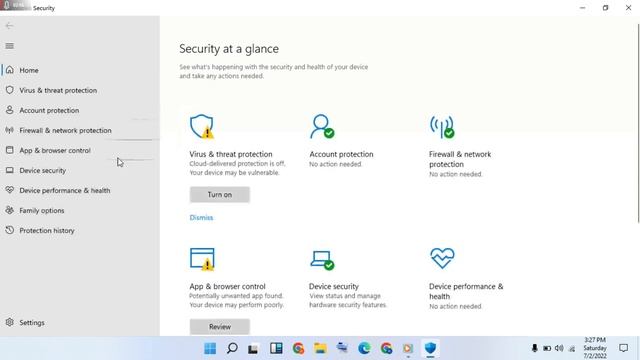
Task: Dismiss the virus protection warning
Action: click(201, 218)
